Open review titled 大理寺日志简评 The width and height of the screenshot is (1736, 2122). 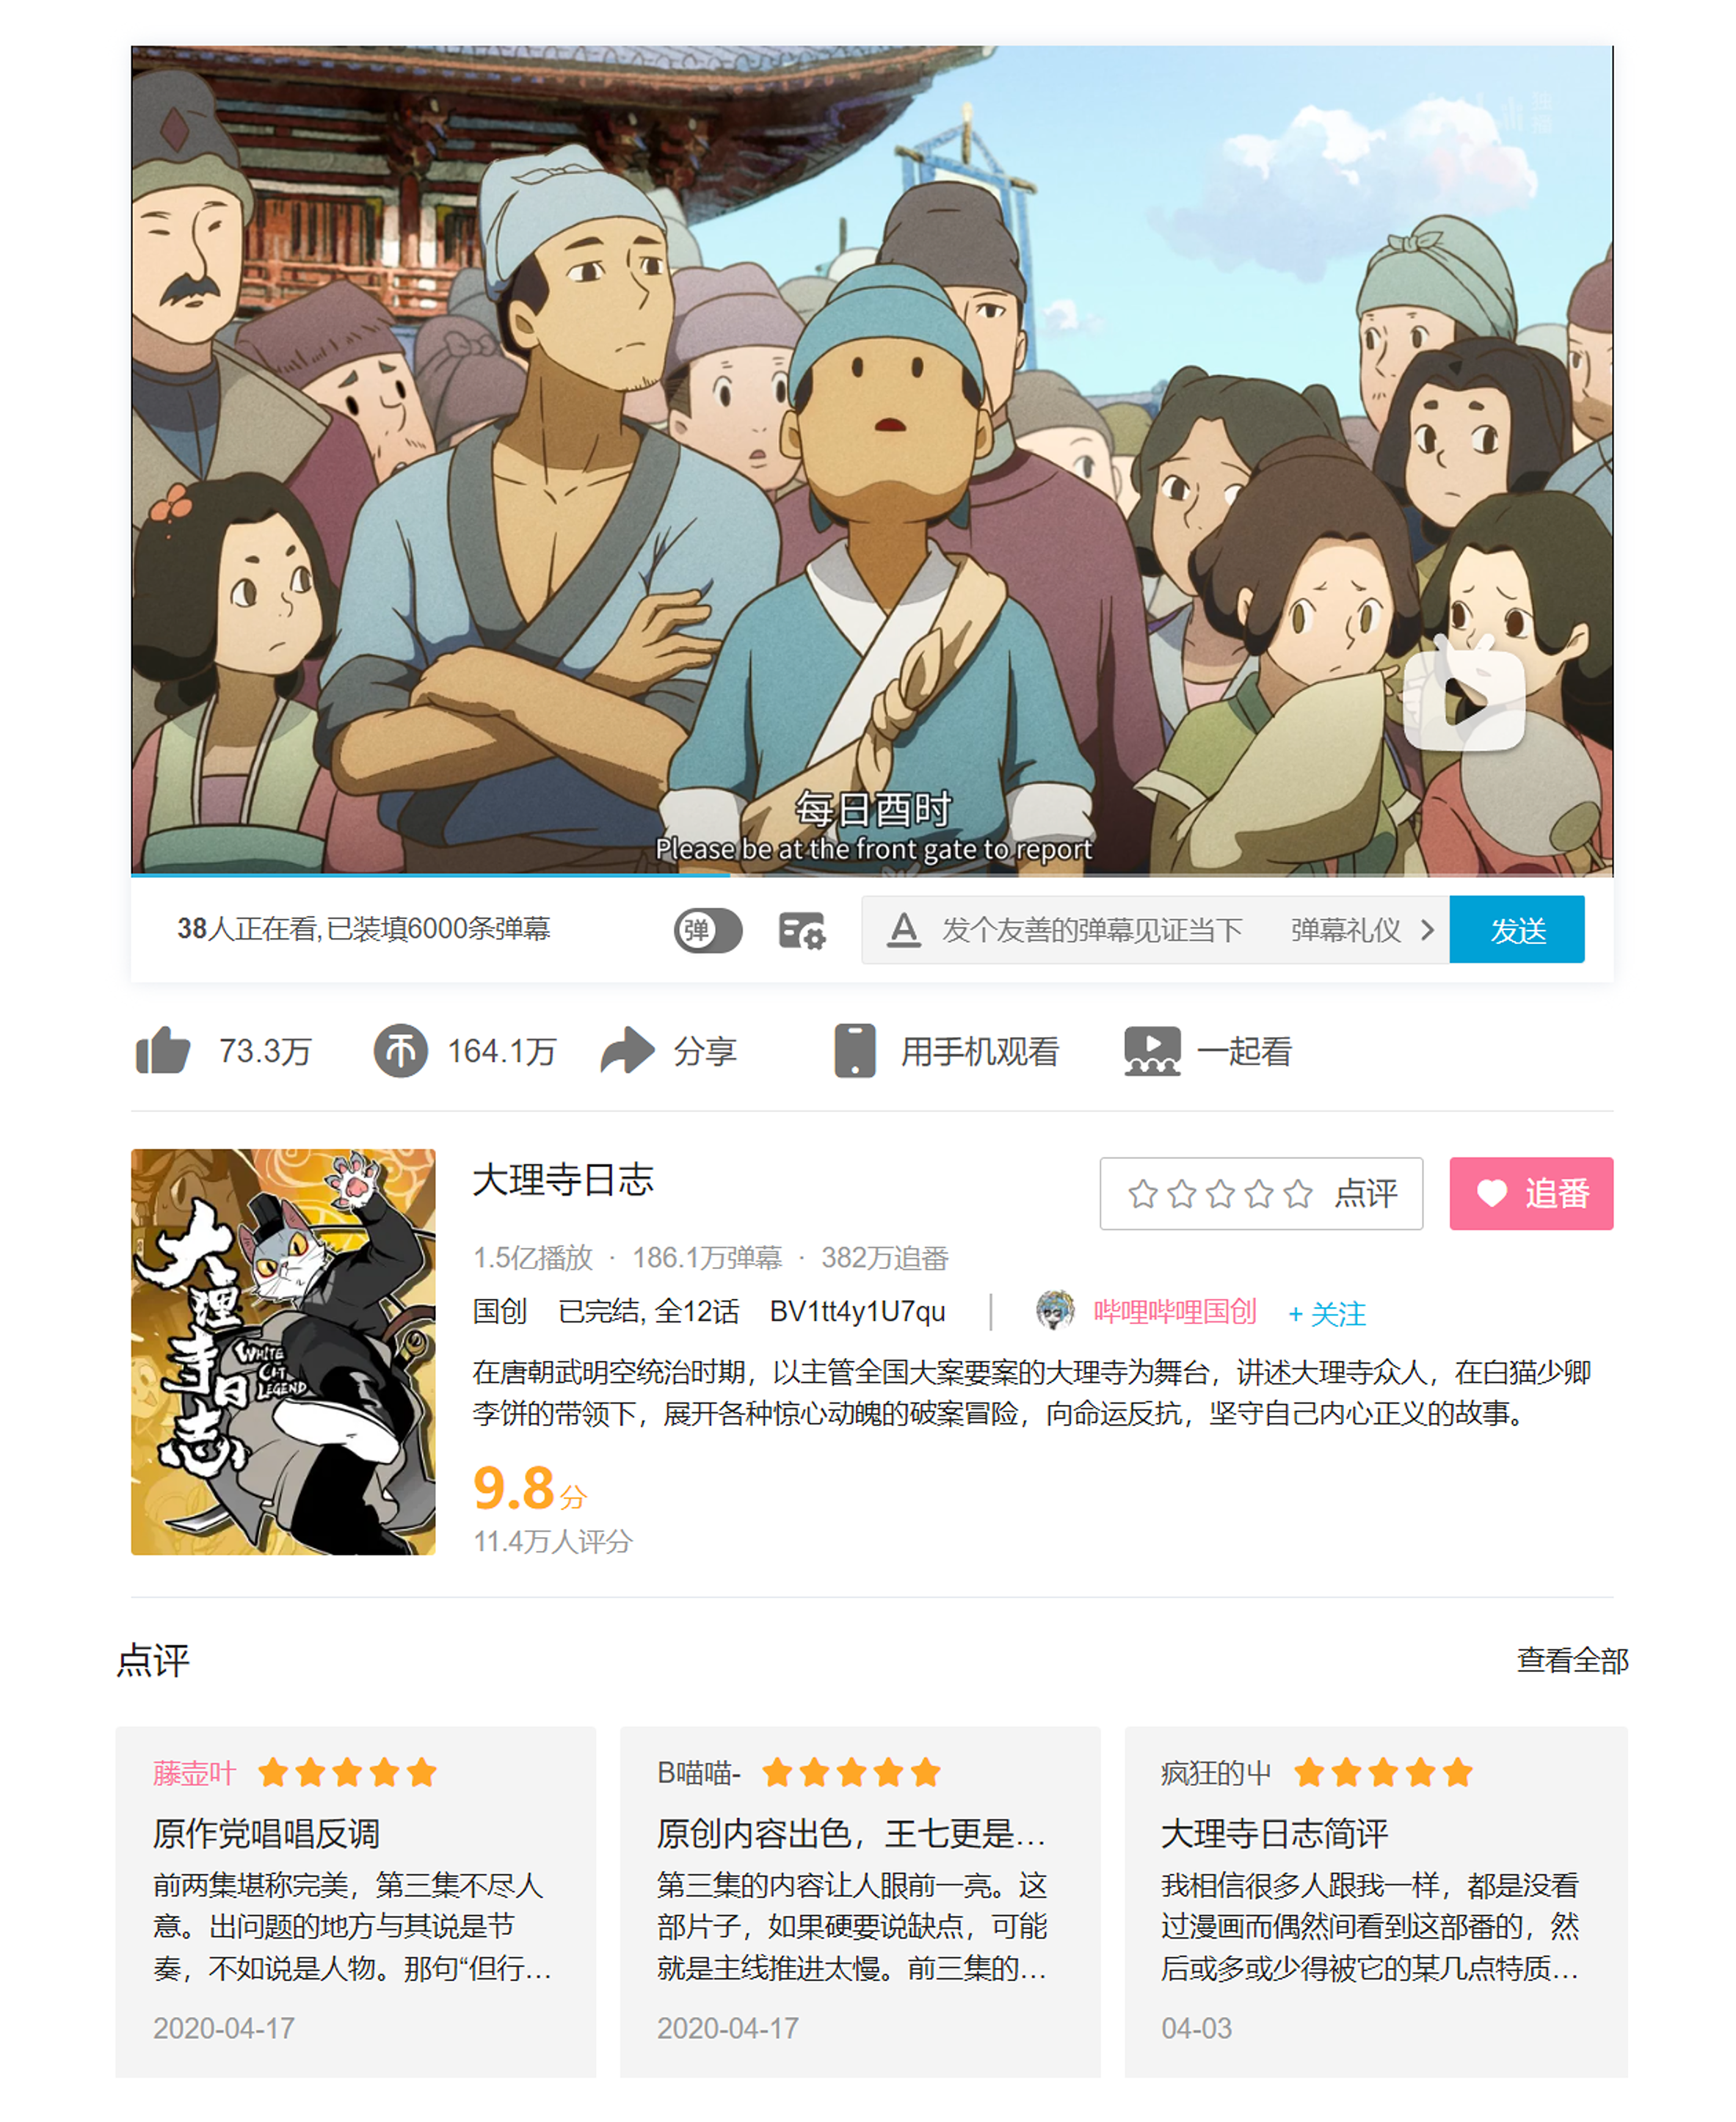click(x=1274, y=1833)
